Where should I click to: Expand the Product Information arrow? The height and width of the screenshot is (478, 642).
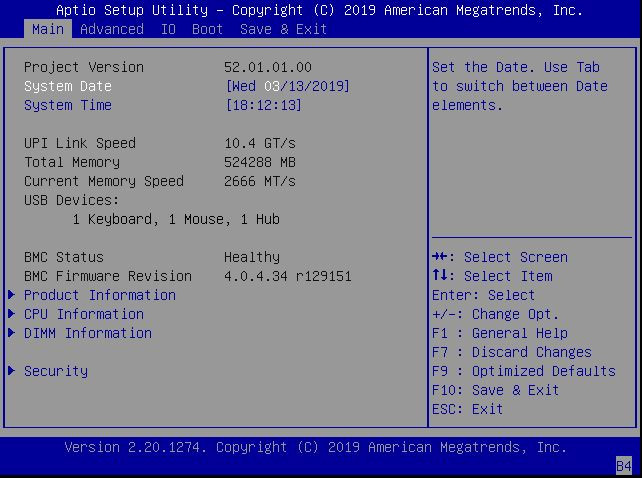[11, 295]
